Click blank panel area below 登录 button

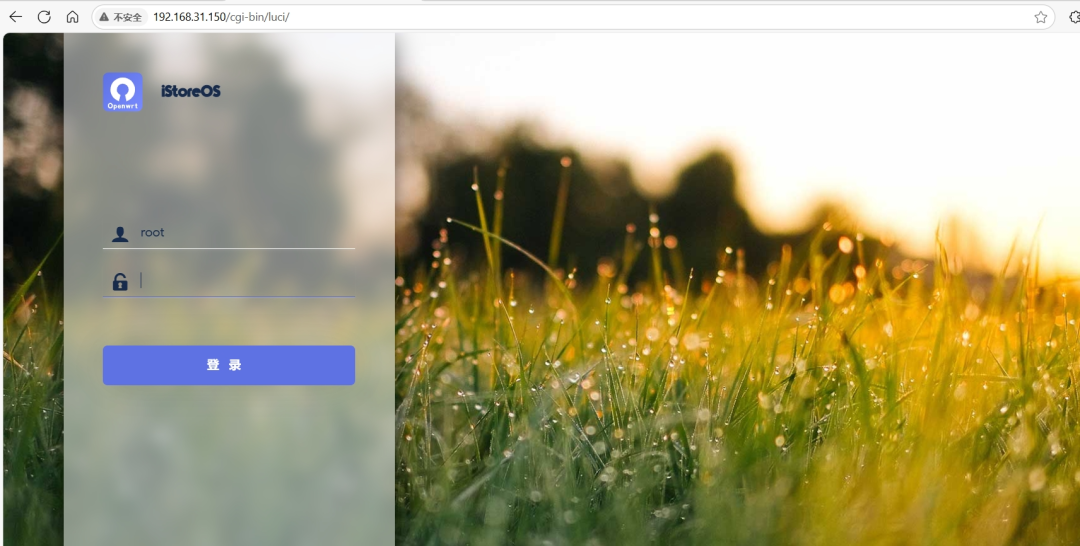click(228, 460)
